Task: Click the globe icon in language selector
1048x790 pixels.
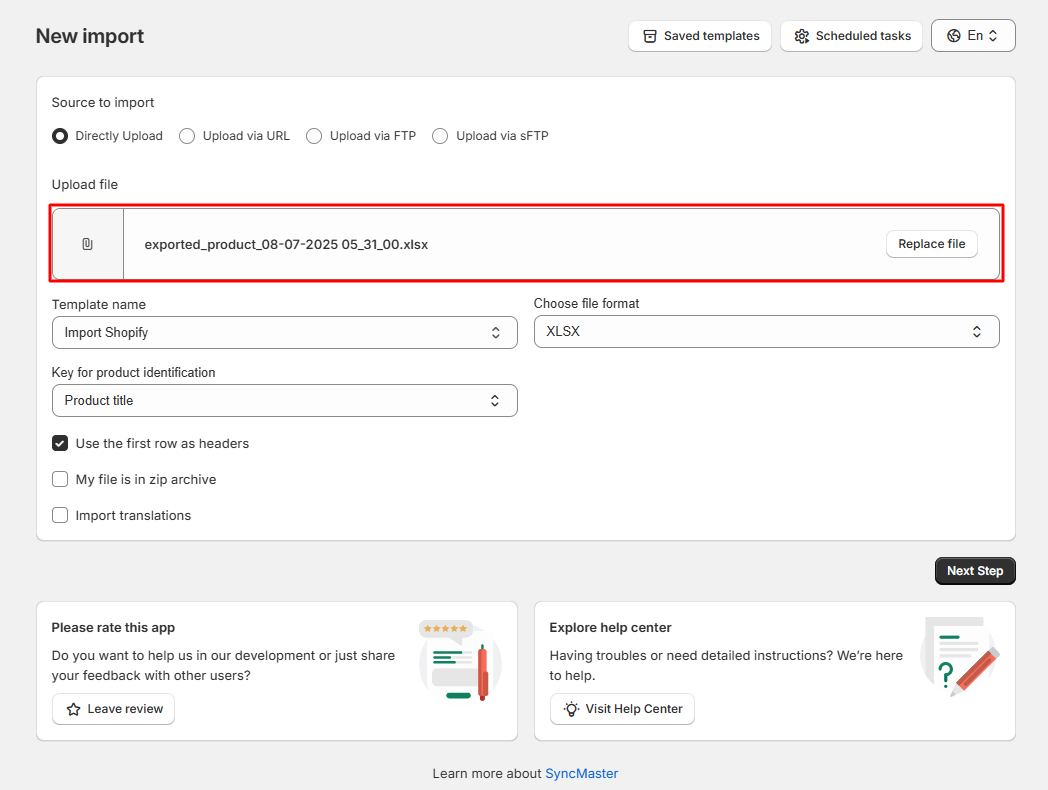Action: [x=954, y=36]
